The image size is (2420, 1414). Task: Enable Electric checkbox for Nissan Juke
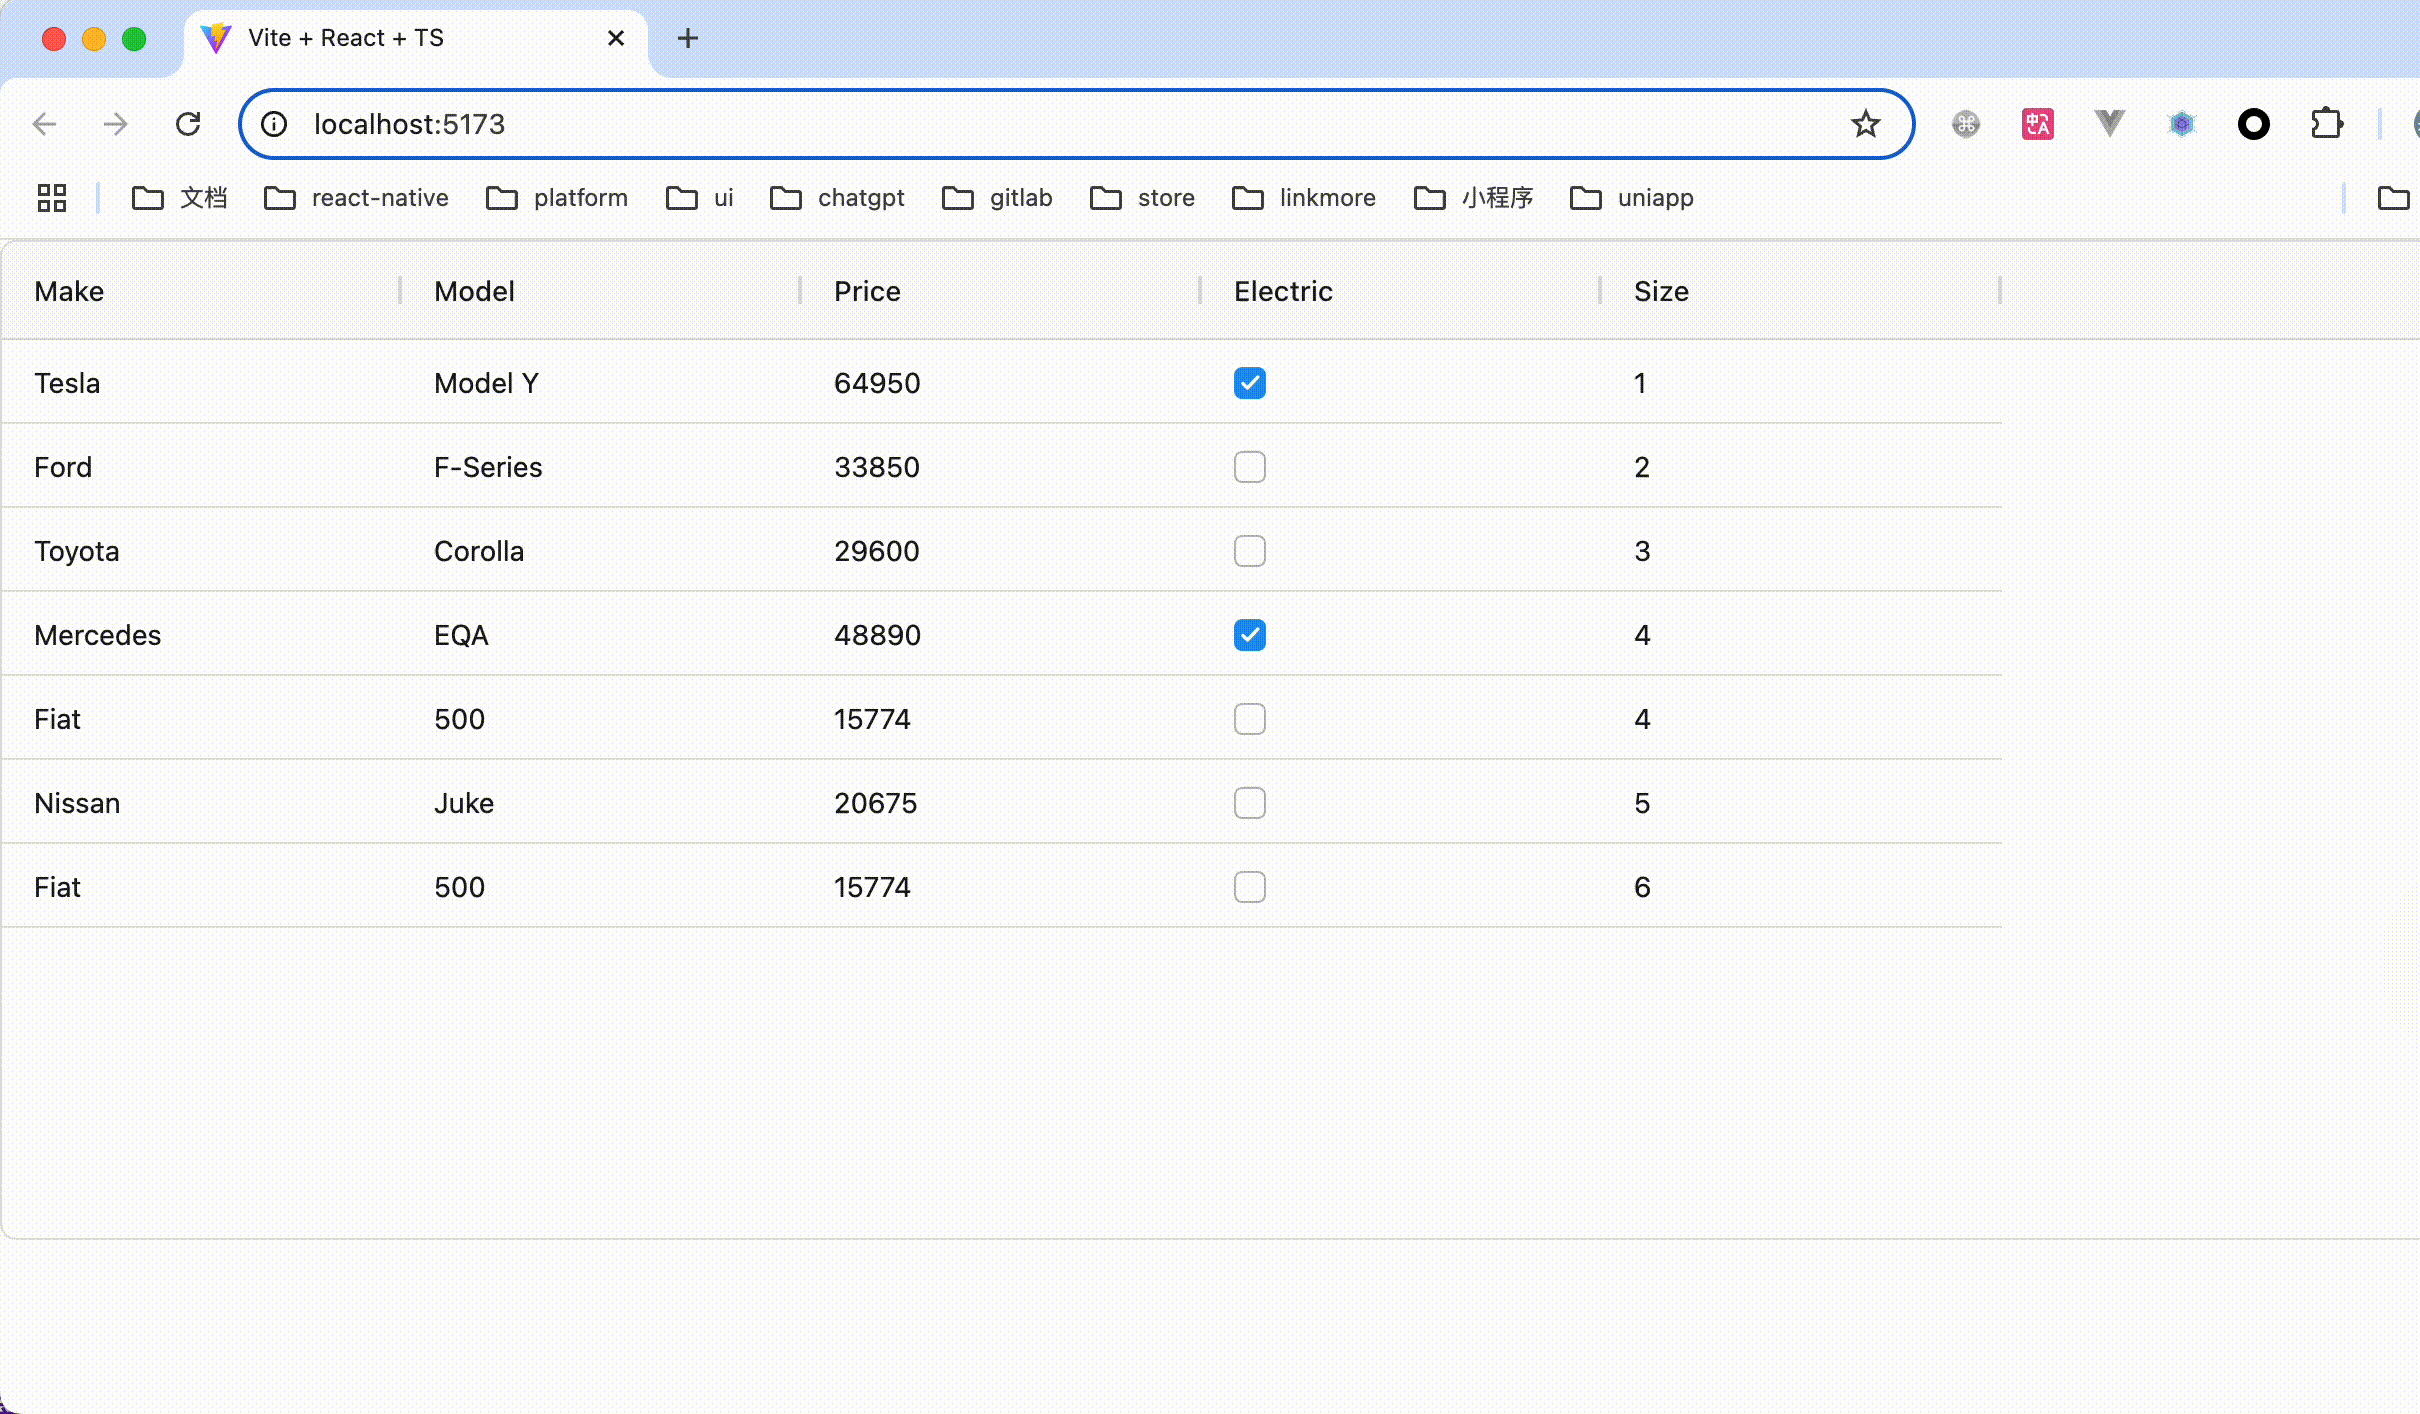click(1249, 803)
